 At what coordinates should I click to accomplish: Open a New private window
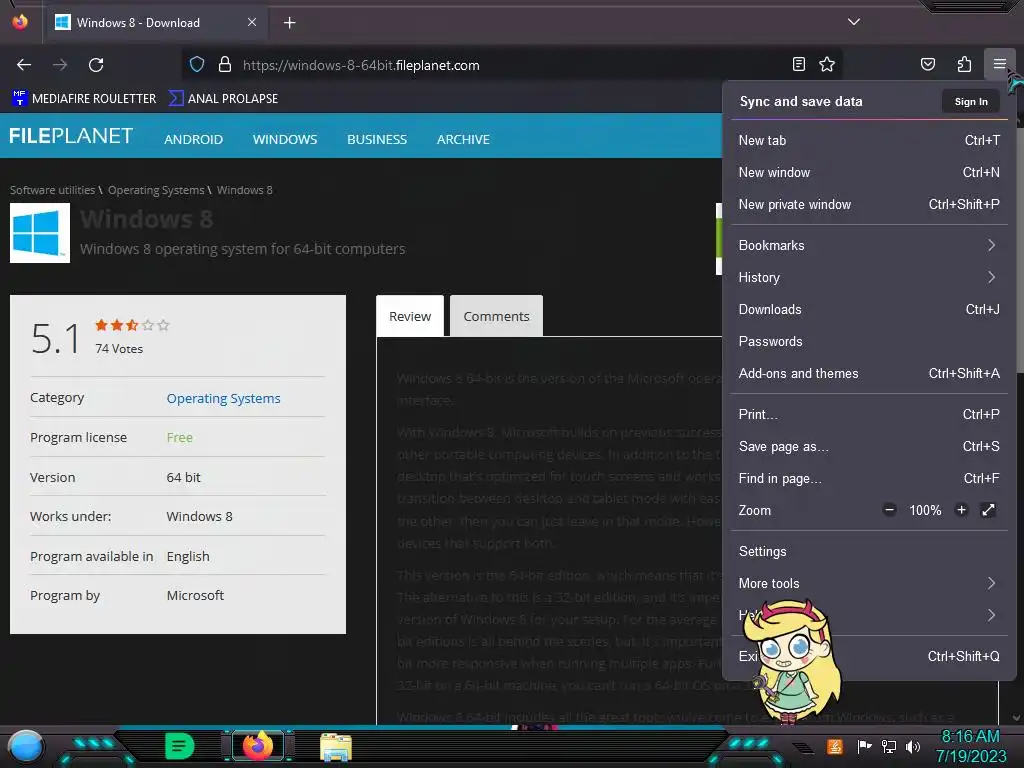coord(869,204)
